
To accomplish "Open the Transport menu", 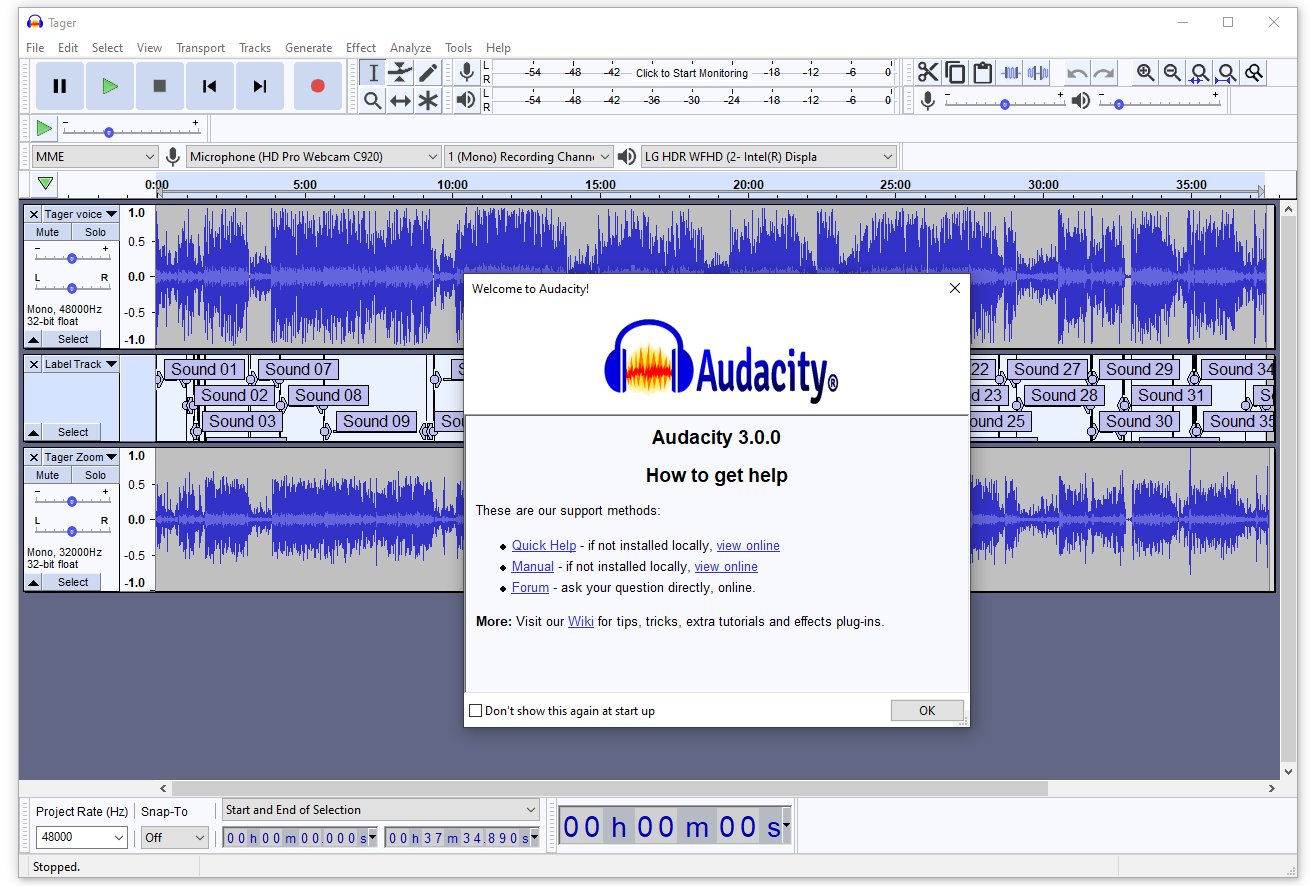I will (x=200, y=47).
